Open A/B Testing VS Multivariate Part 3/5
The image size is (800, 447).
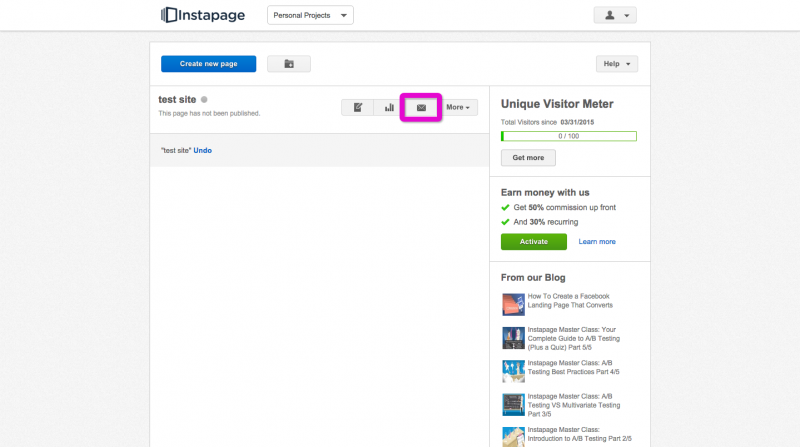tap(573, 405)
